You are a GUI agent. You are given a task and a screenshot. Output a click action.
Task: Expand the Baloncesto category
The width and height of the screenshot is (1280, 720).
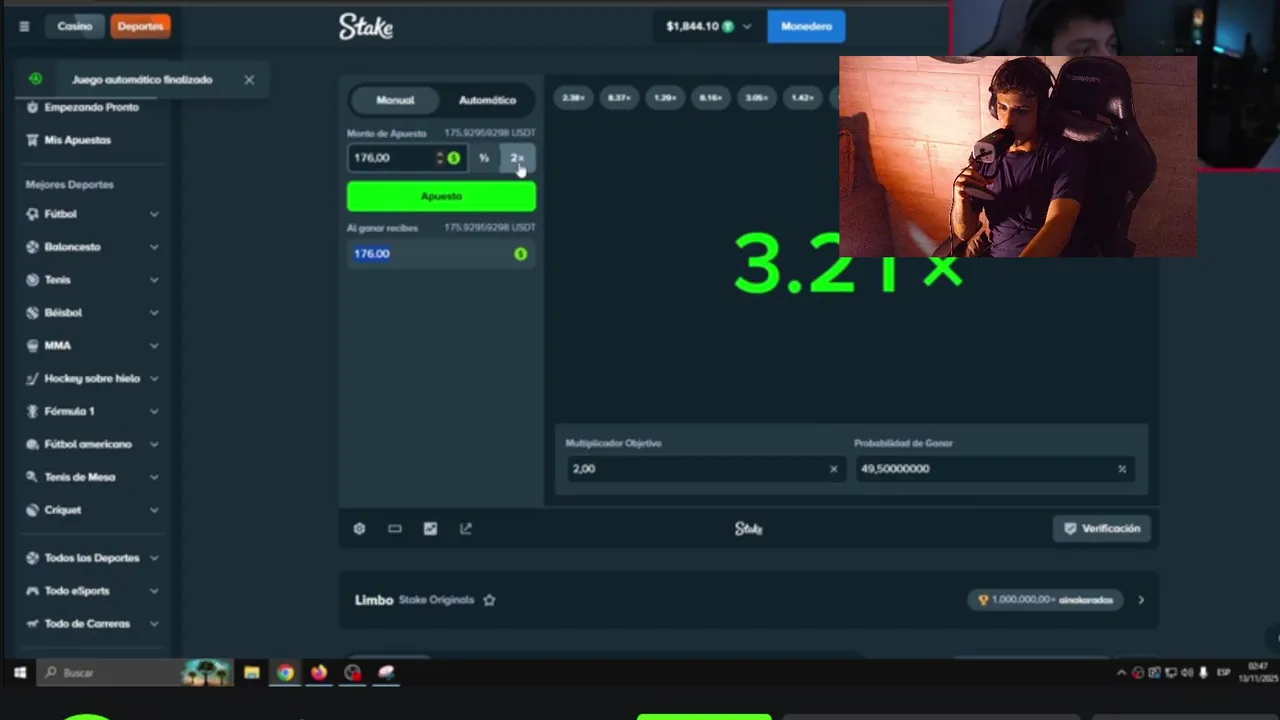pos(154,247)
